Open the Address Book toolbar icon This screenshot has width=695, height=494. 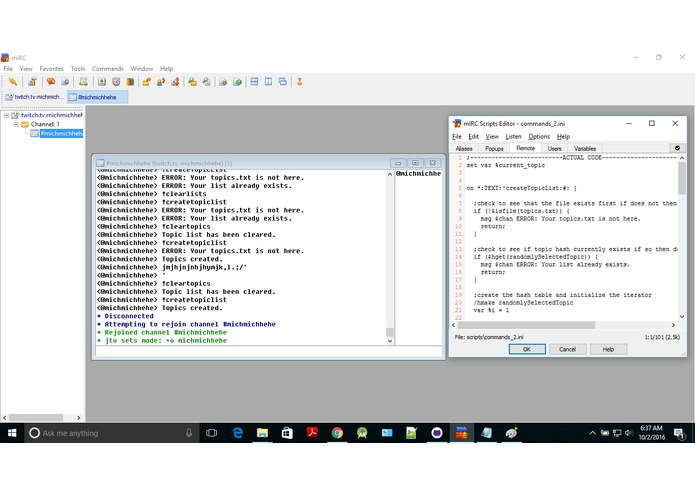(x=102, y=82)
